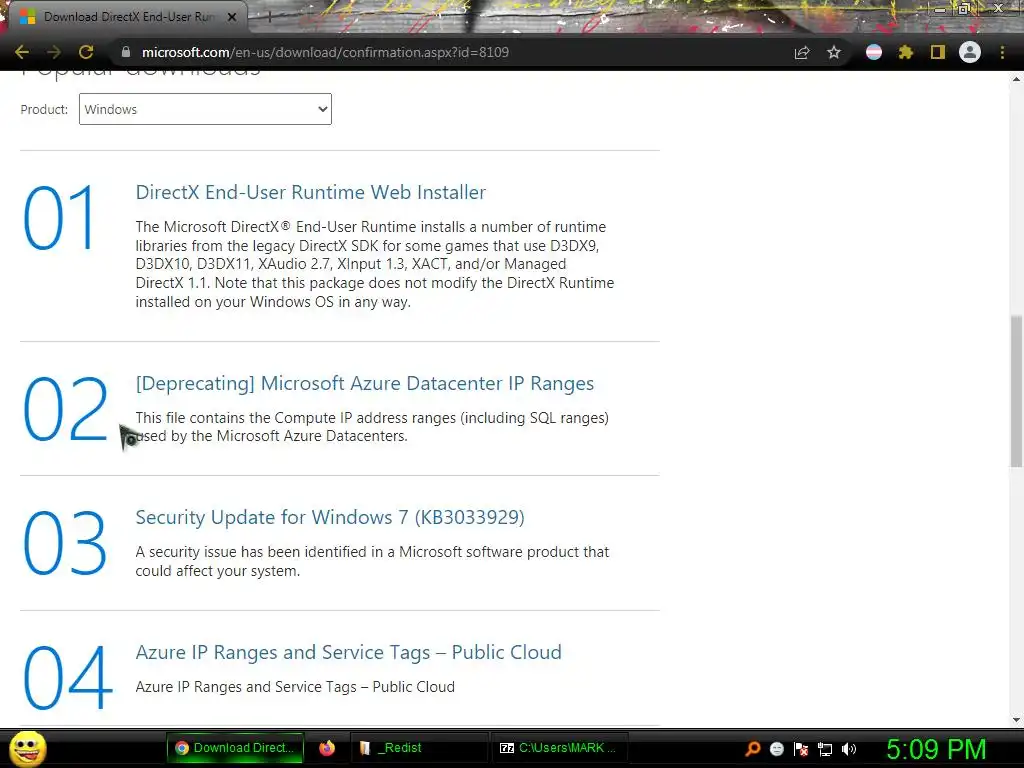Bookmark this page with the star
The height and width of the screenshot is (768, 1024).
point(834,52)
